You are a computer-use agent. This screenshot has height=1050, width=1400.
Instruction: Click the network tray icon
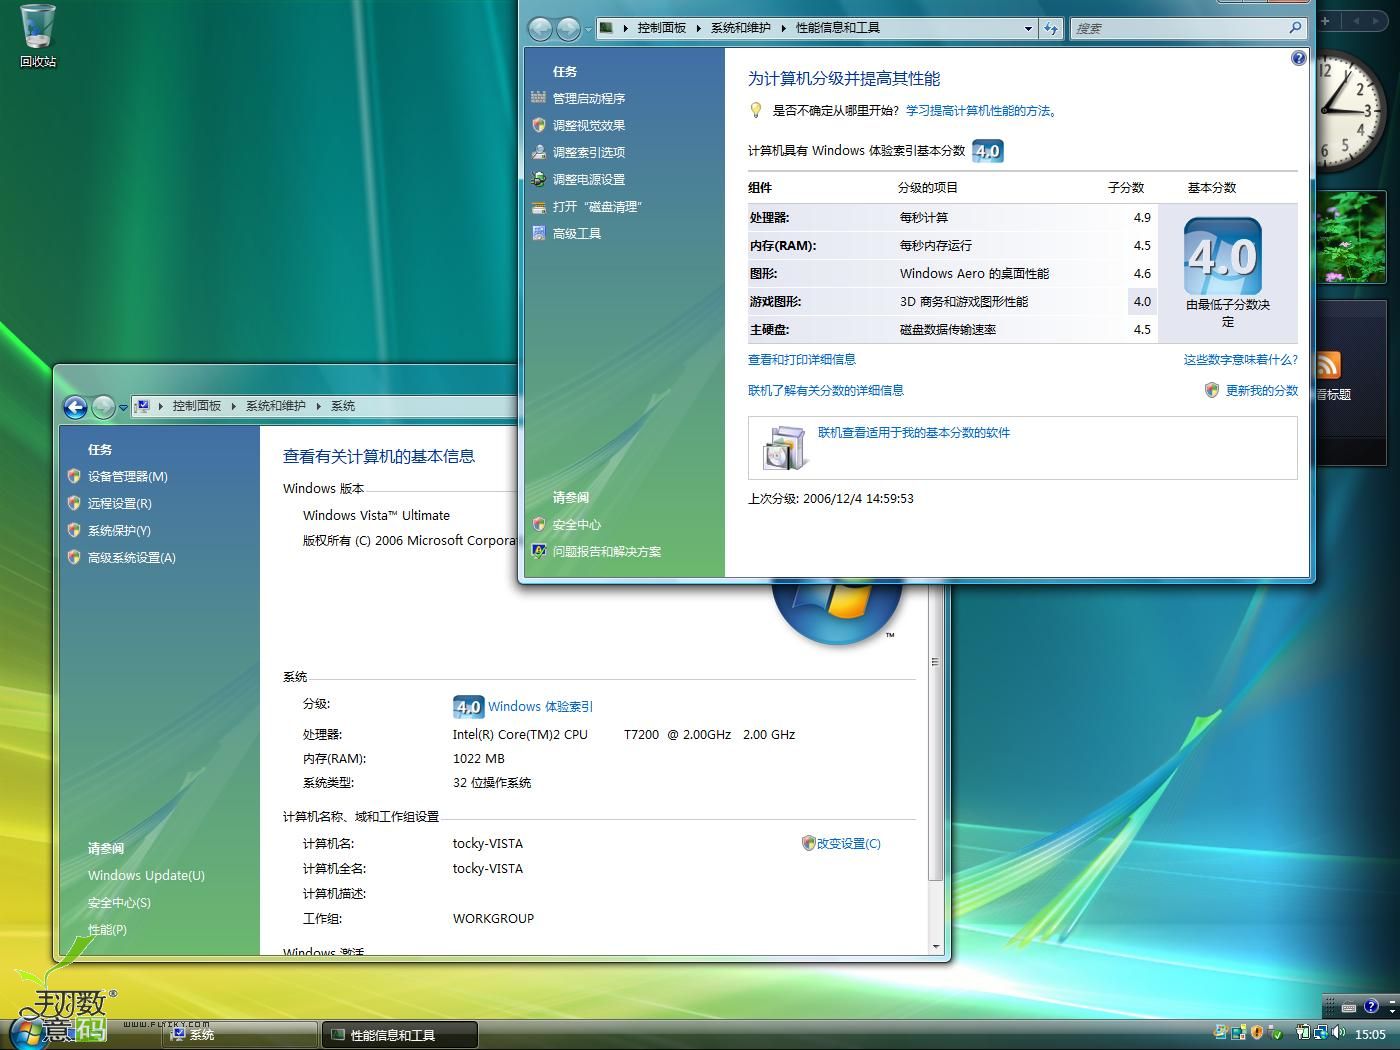point(1320,1033)
